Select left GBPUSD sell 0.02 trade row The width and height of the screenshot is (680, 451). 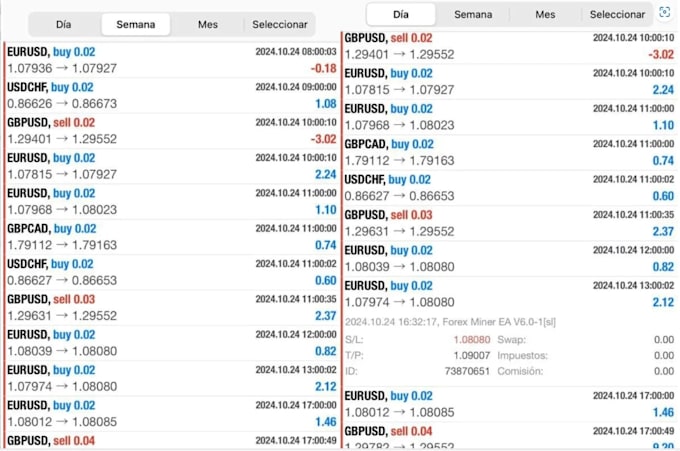click(172, 131)
